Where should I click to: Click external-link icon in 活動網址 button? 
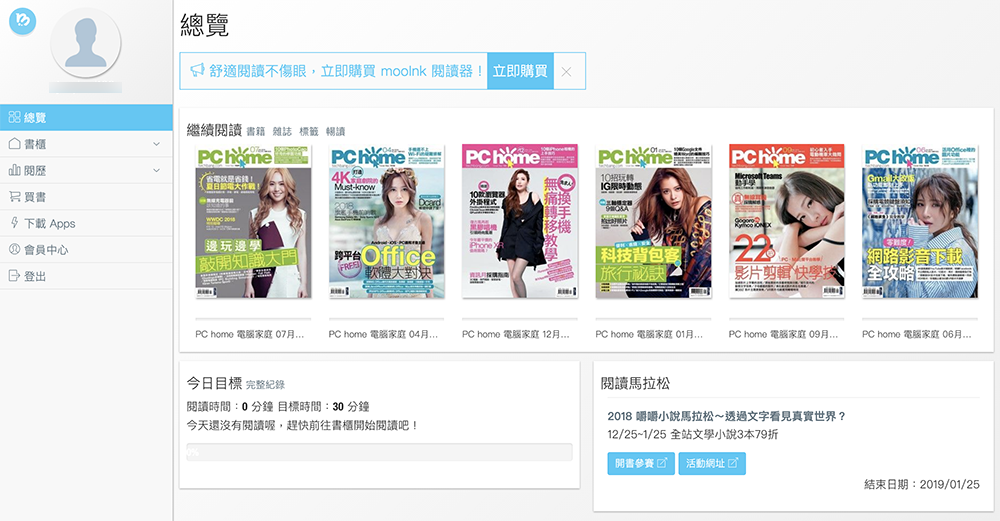pyautogui.click(x=733, y=463)
